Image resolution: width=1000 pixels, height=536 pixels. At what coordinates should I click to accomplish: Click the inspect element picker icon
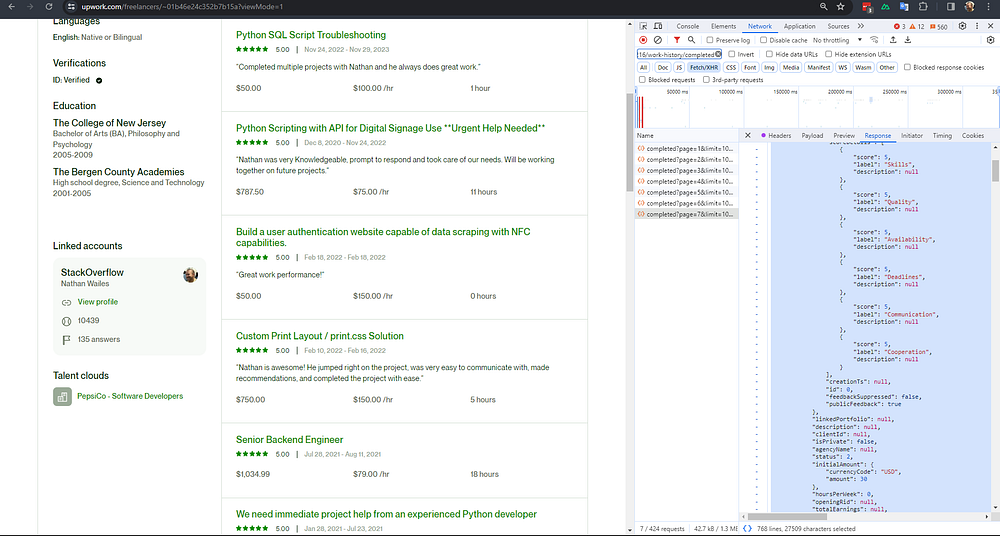(643, 26)
